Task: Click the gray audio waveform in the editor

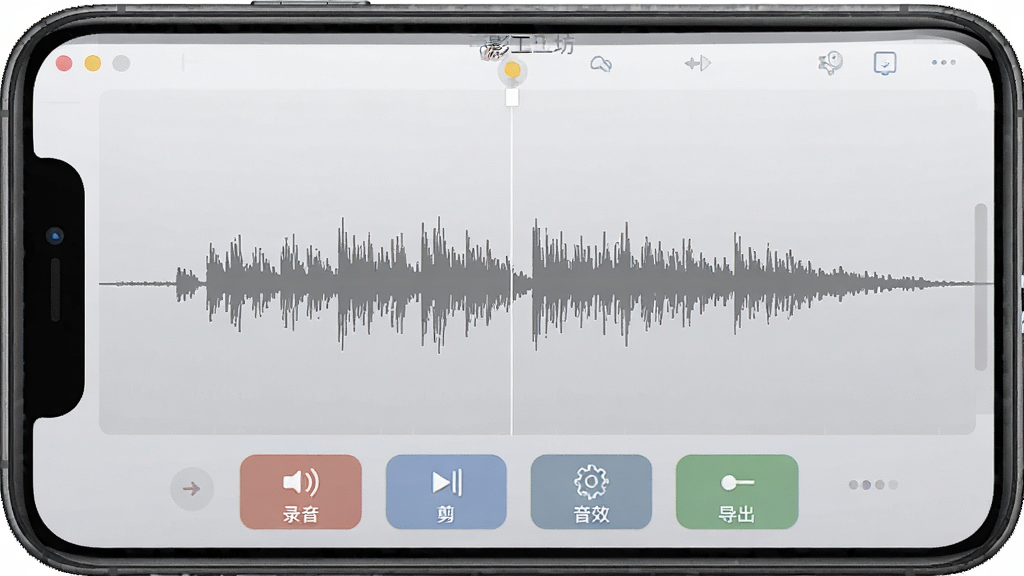Action: [x=545, y=284]
